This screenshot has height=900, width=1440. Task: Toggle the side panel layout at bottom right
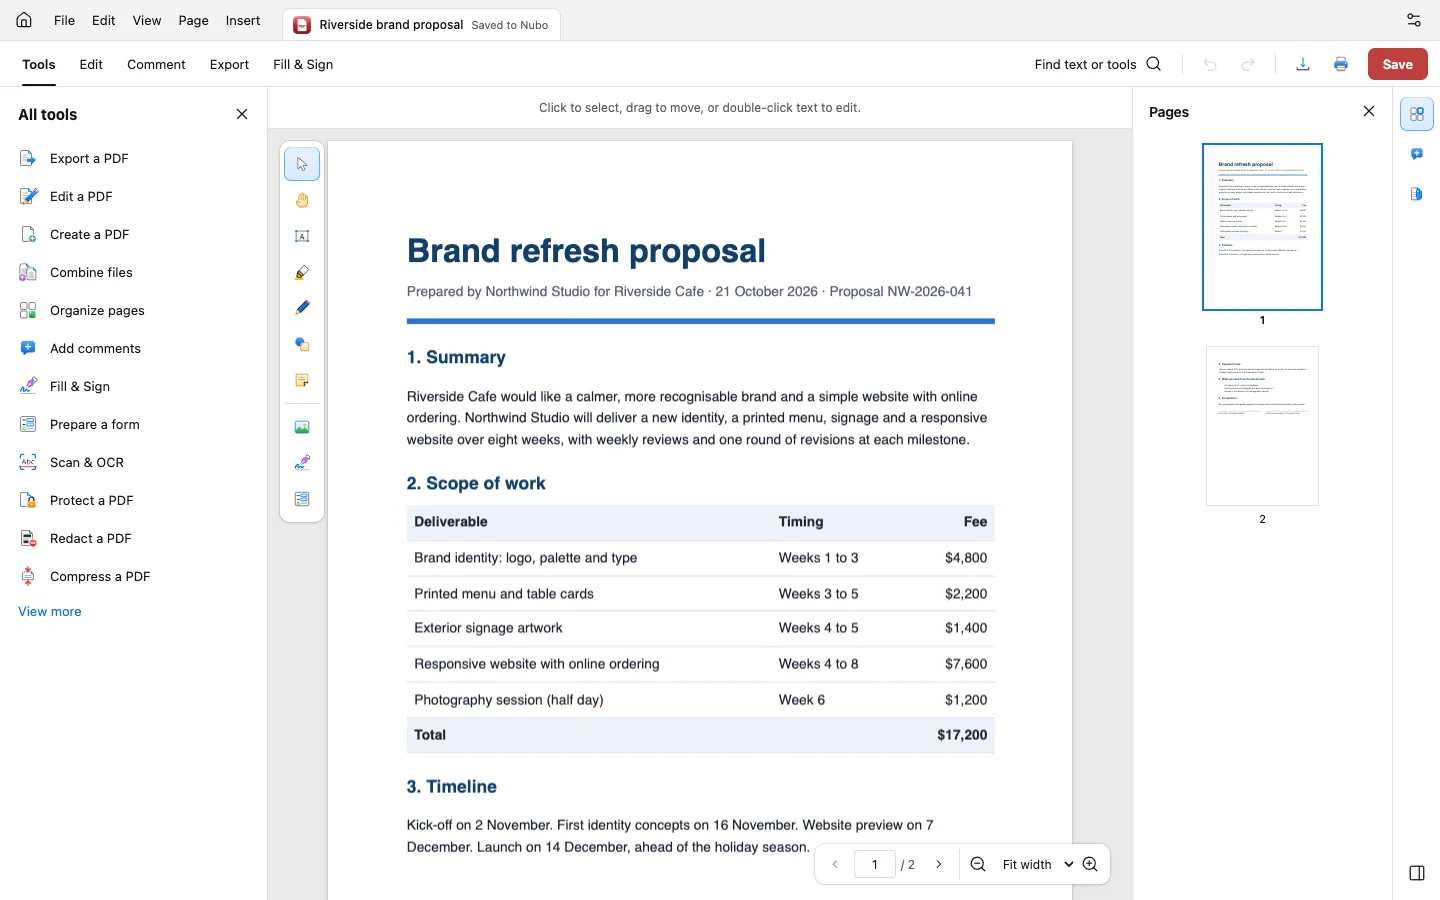(1417, 873)
